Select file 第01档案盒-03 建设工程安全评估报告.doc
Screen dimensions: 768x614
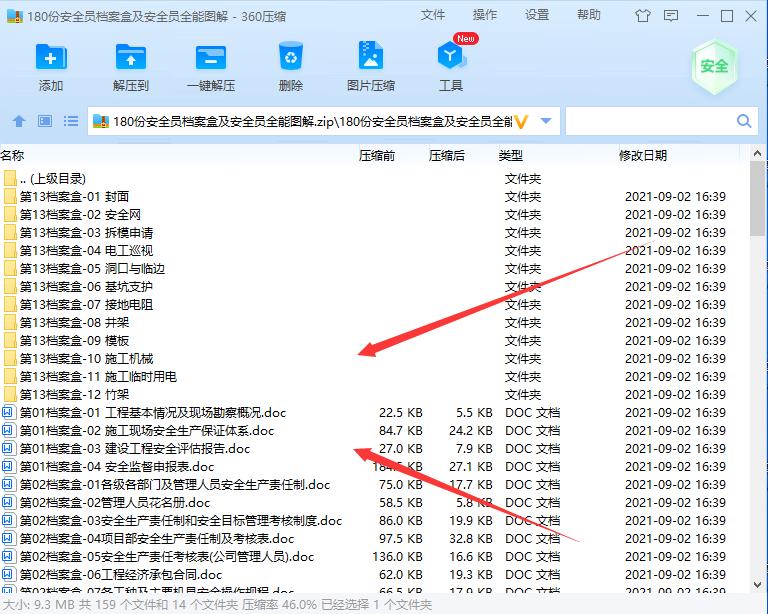[x=375, y=449]
